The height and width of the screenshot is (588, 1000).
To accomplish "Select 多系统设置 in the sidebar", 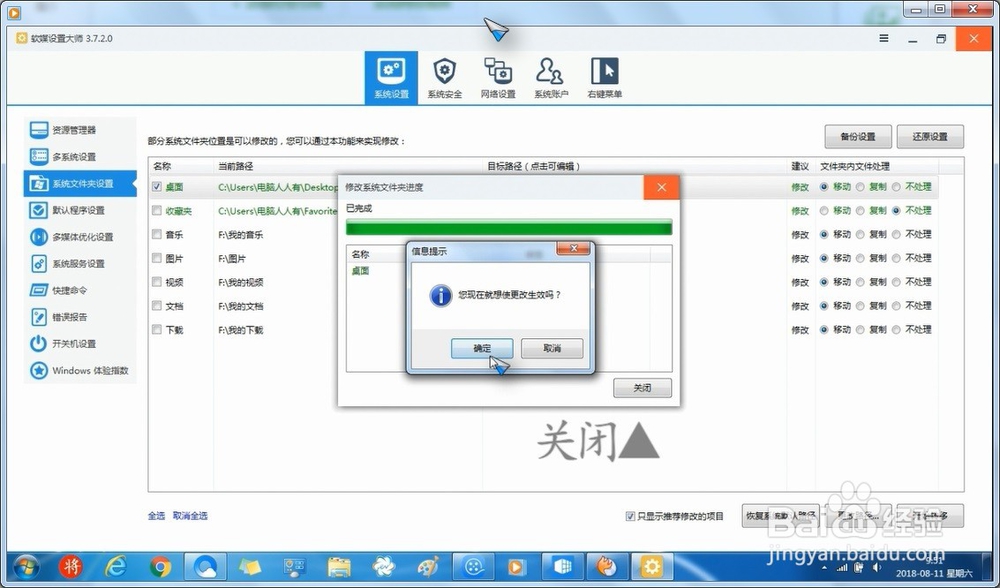I will click(80, 157).
